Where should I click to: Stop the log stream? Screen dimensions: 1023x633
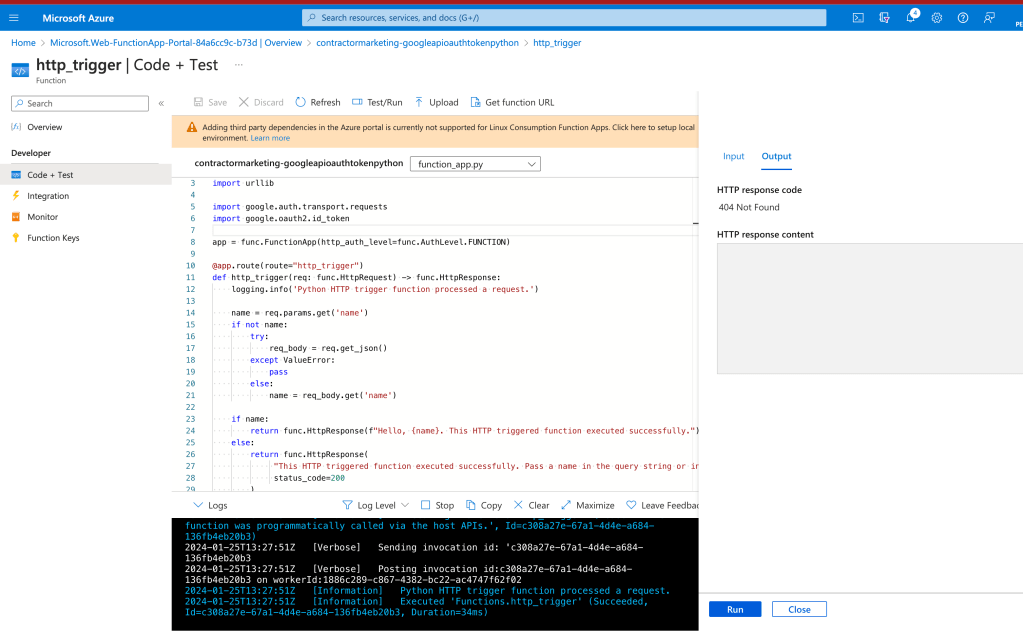[437, 505]
